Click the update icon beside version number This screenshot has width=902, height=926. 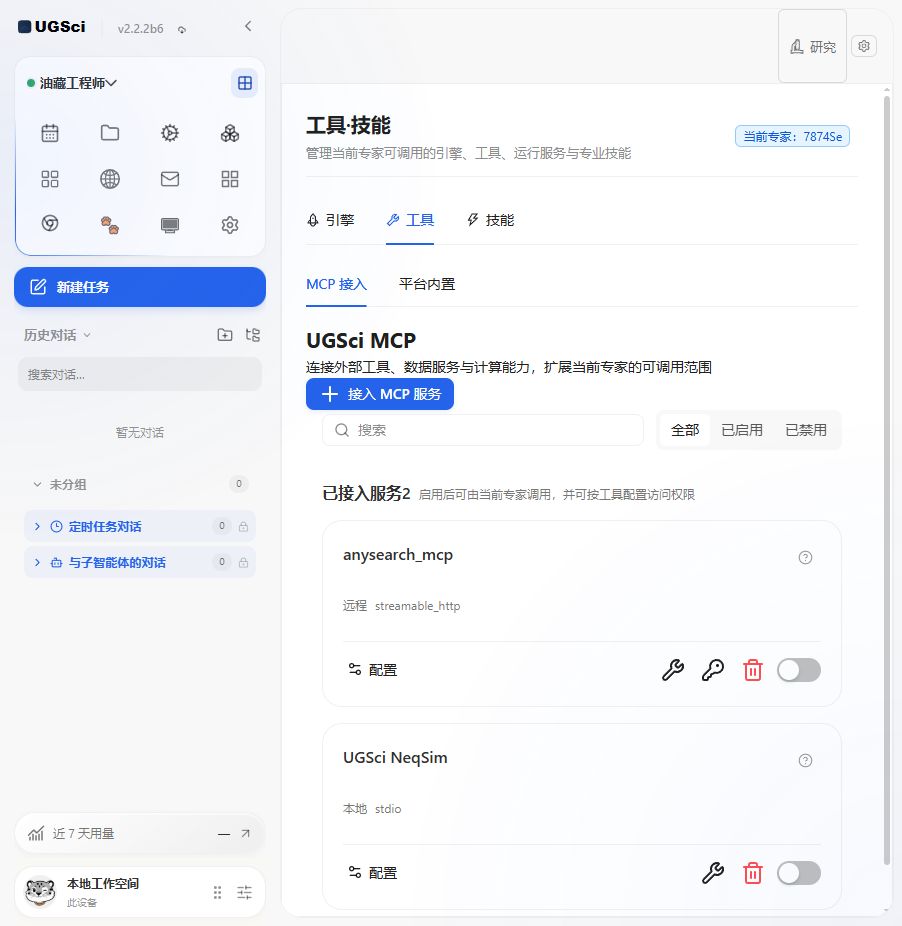pyautogui.click(x=182, y=30)
